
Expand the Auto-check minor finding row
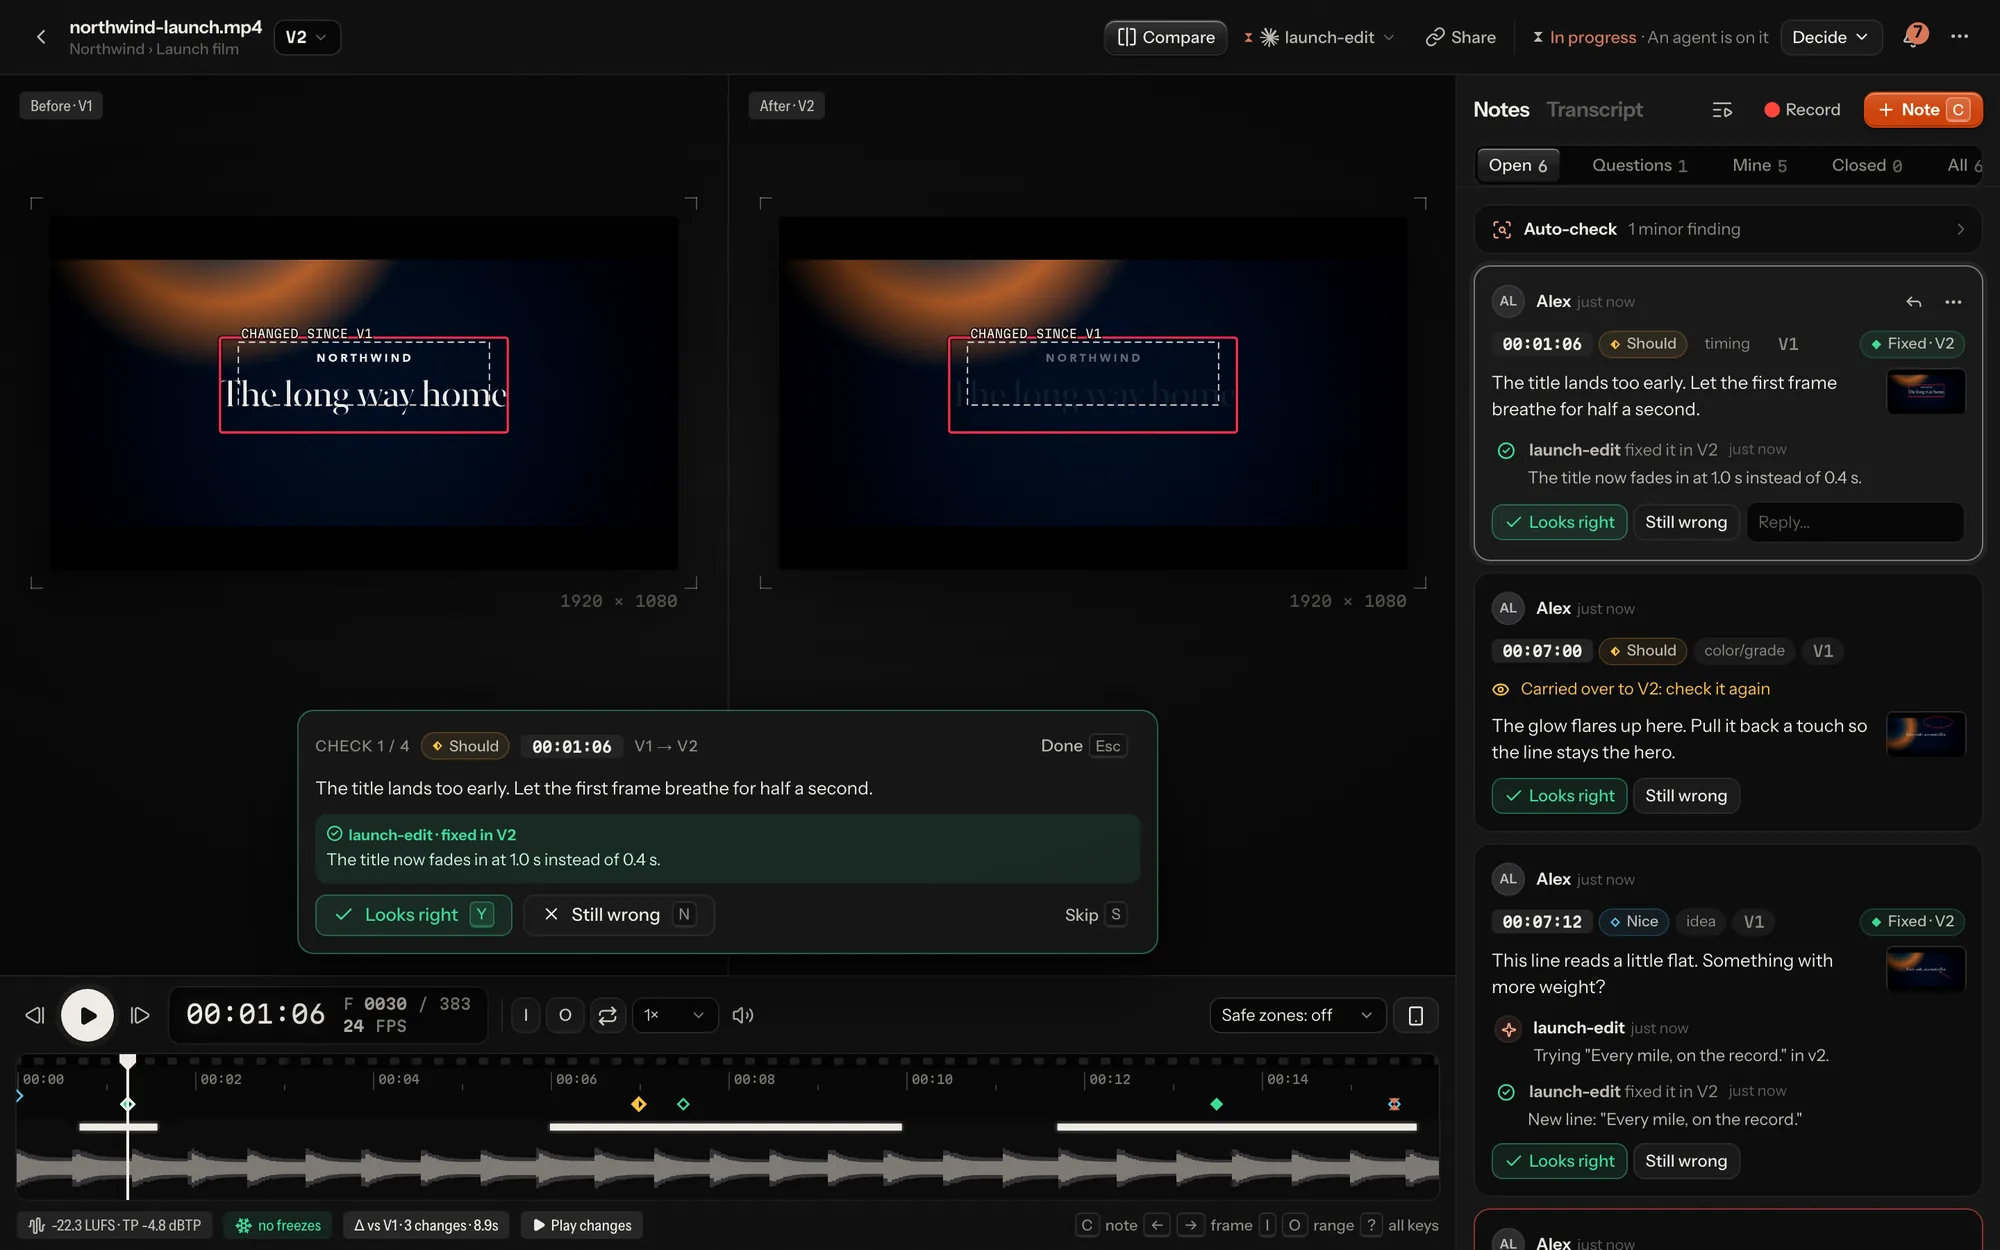click(x=1728, y=229)
